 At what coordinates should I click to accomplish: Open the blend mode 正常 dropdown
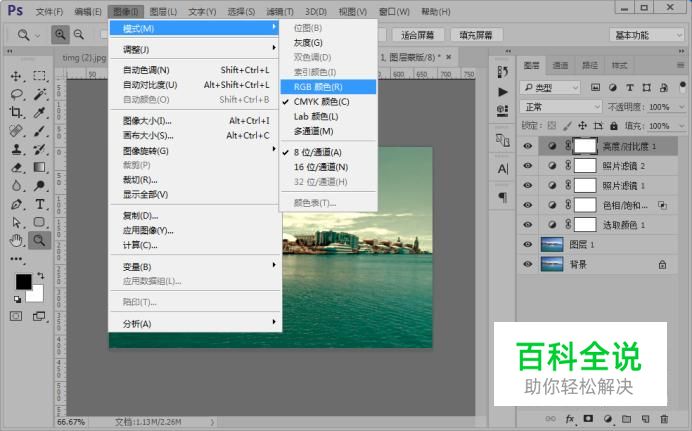pos(560,107)
